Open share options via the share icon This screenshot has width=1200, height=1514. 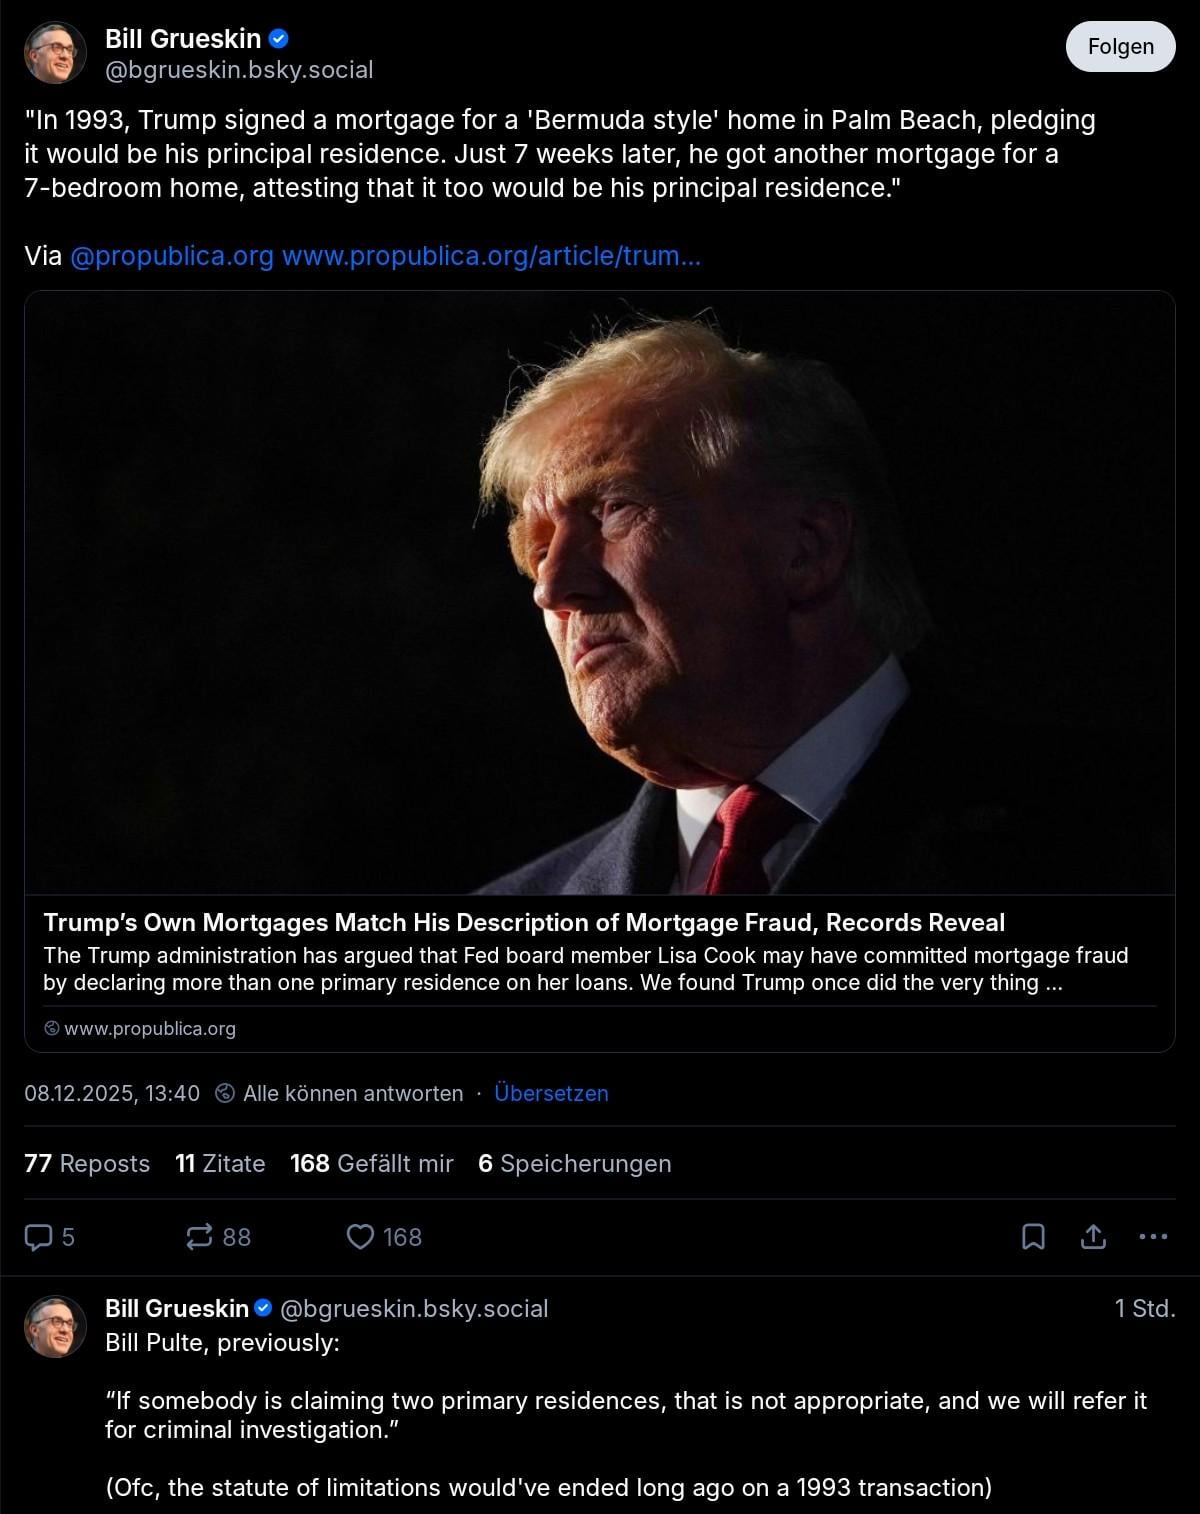tap(1093, 1237)
